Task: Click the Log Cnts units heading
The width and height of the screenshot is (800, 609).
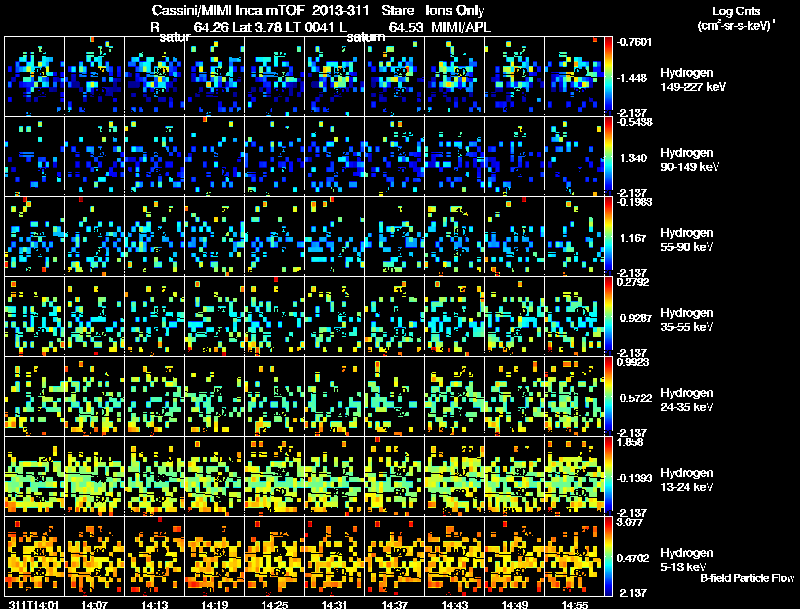Action: pyautogui.click(x=736, y=18)
